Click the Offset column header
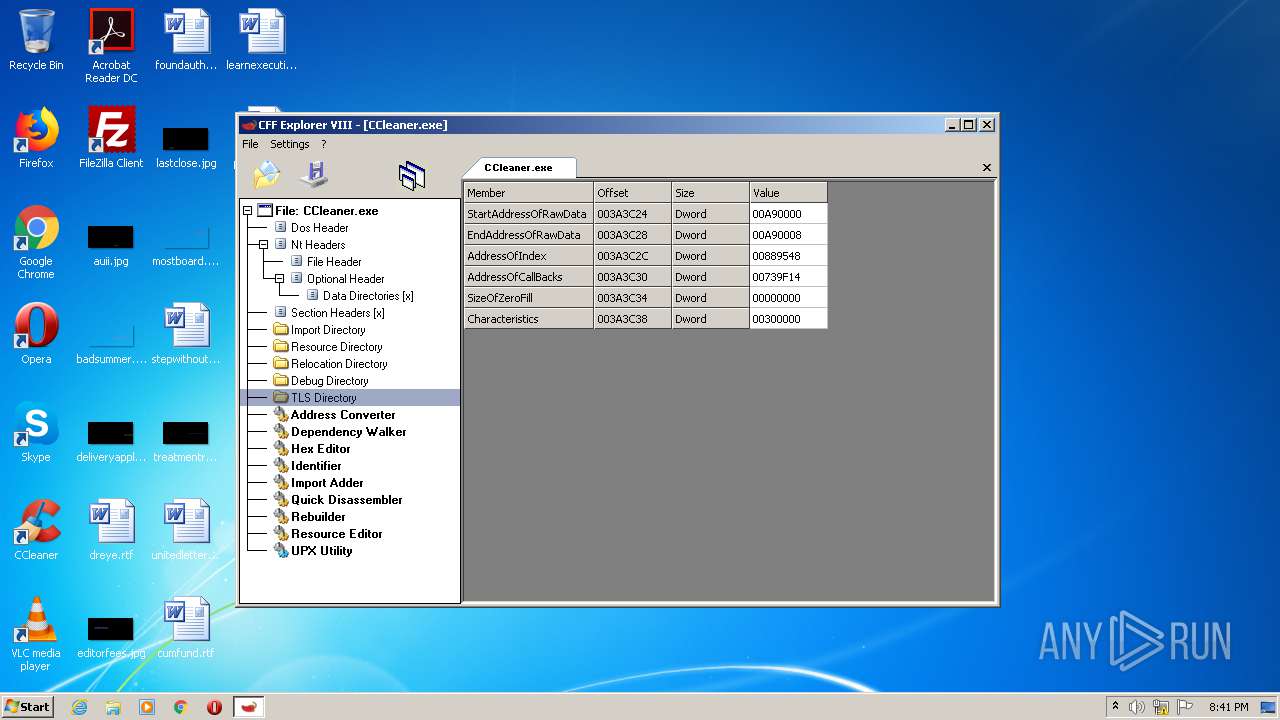1280x720 pixels. (632, 193)
